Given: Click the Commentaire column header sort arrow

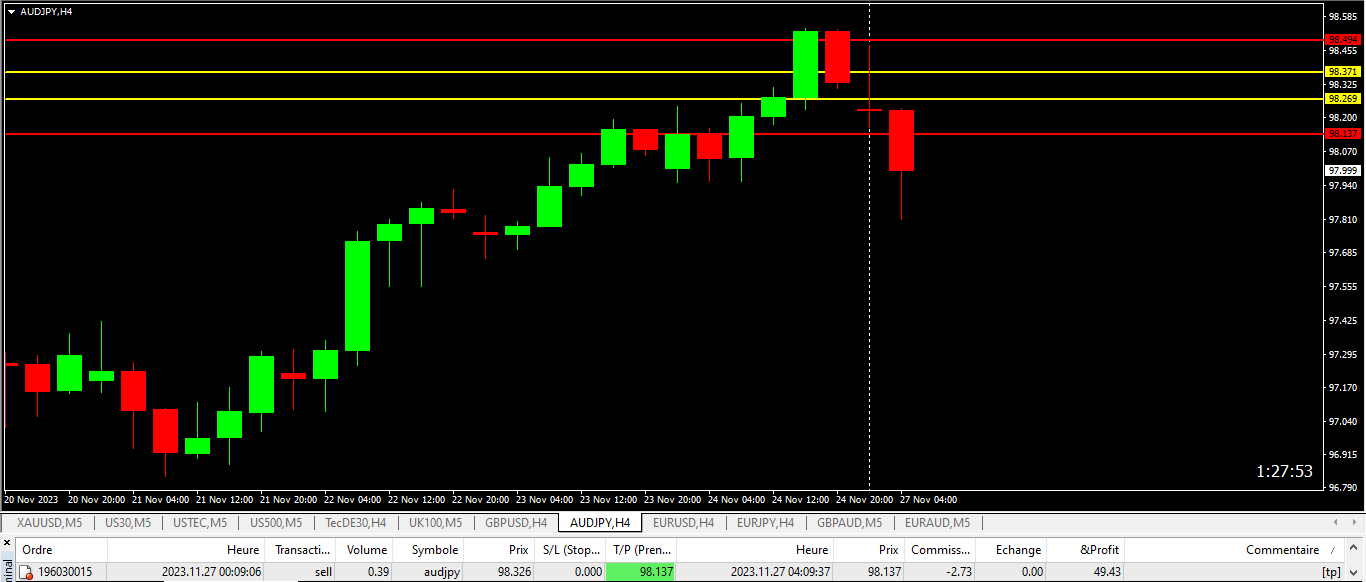Looking at the screenshot, I should coord(1331,550).
